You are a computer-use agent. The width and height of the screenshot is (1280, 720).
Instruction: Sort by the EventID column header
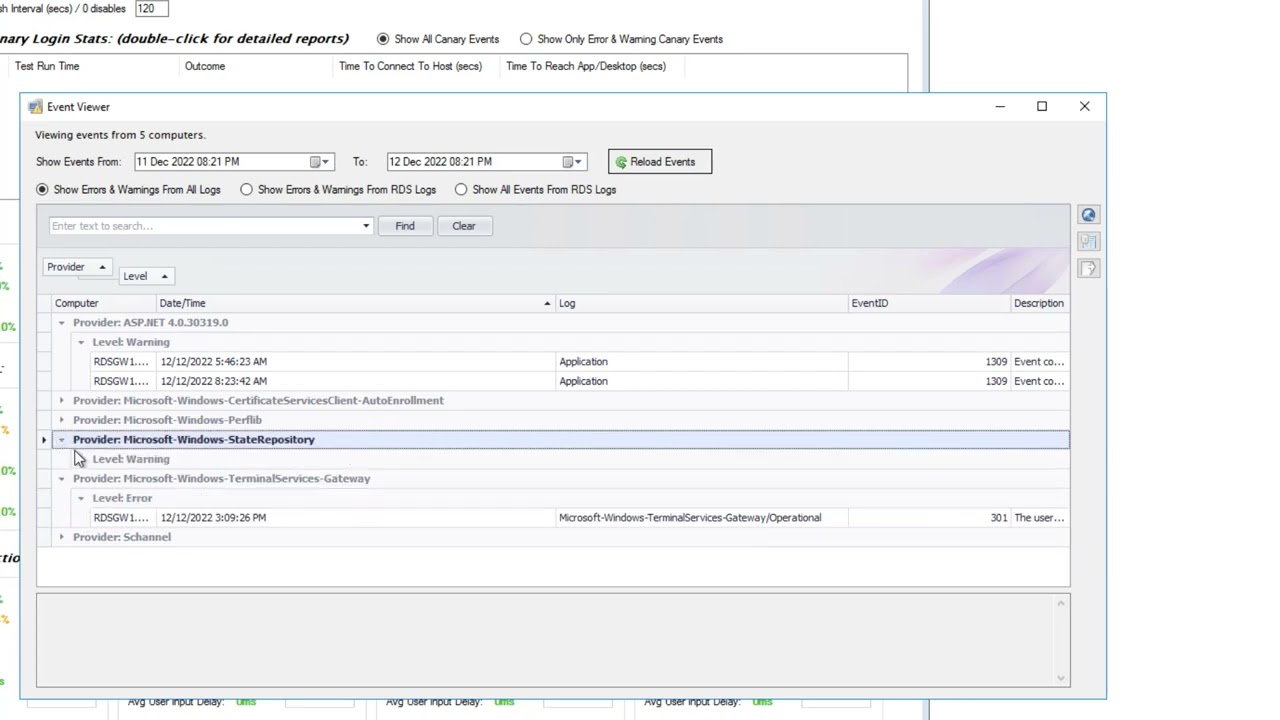(x=929, y=303)
